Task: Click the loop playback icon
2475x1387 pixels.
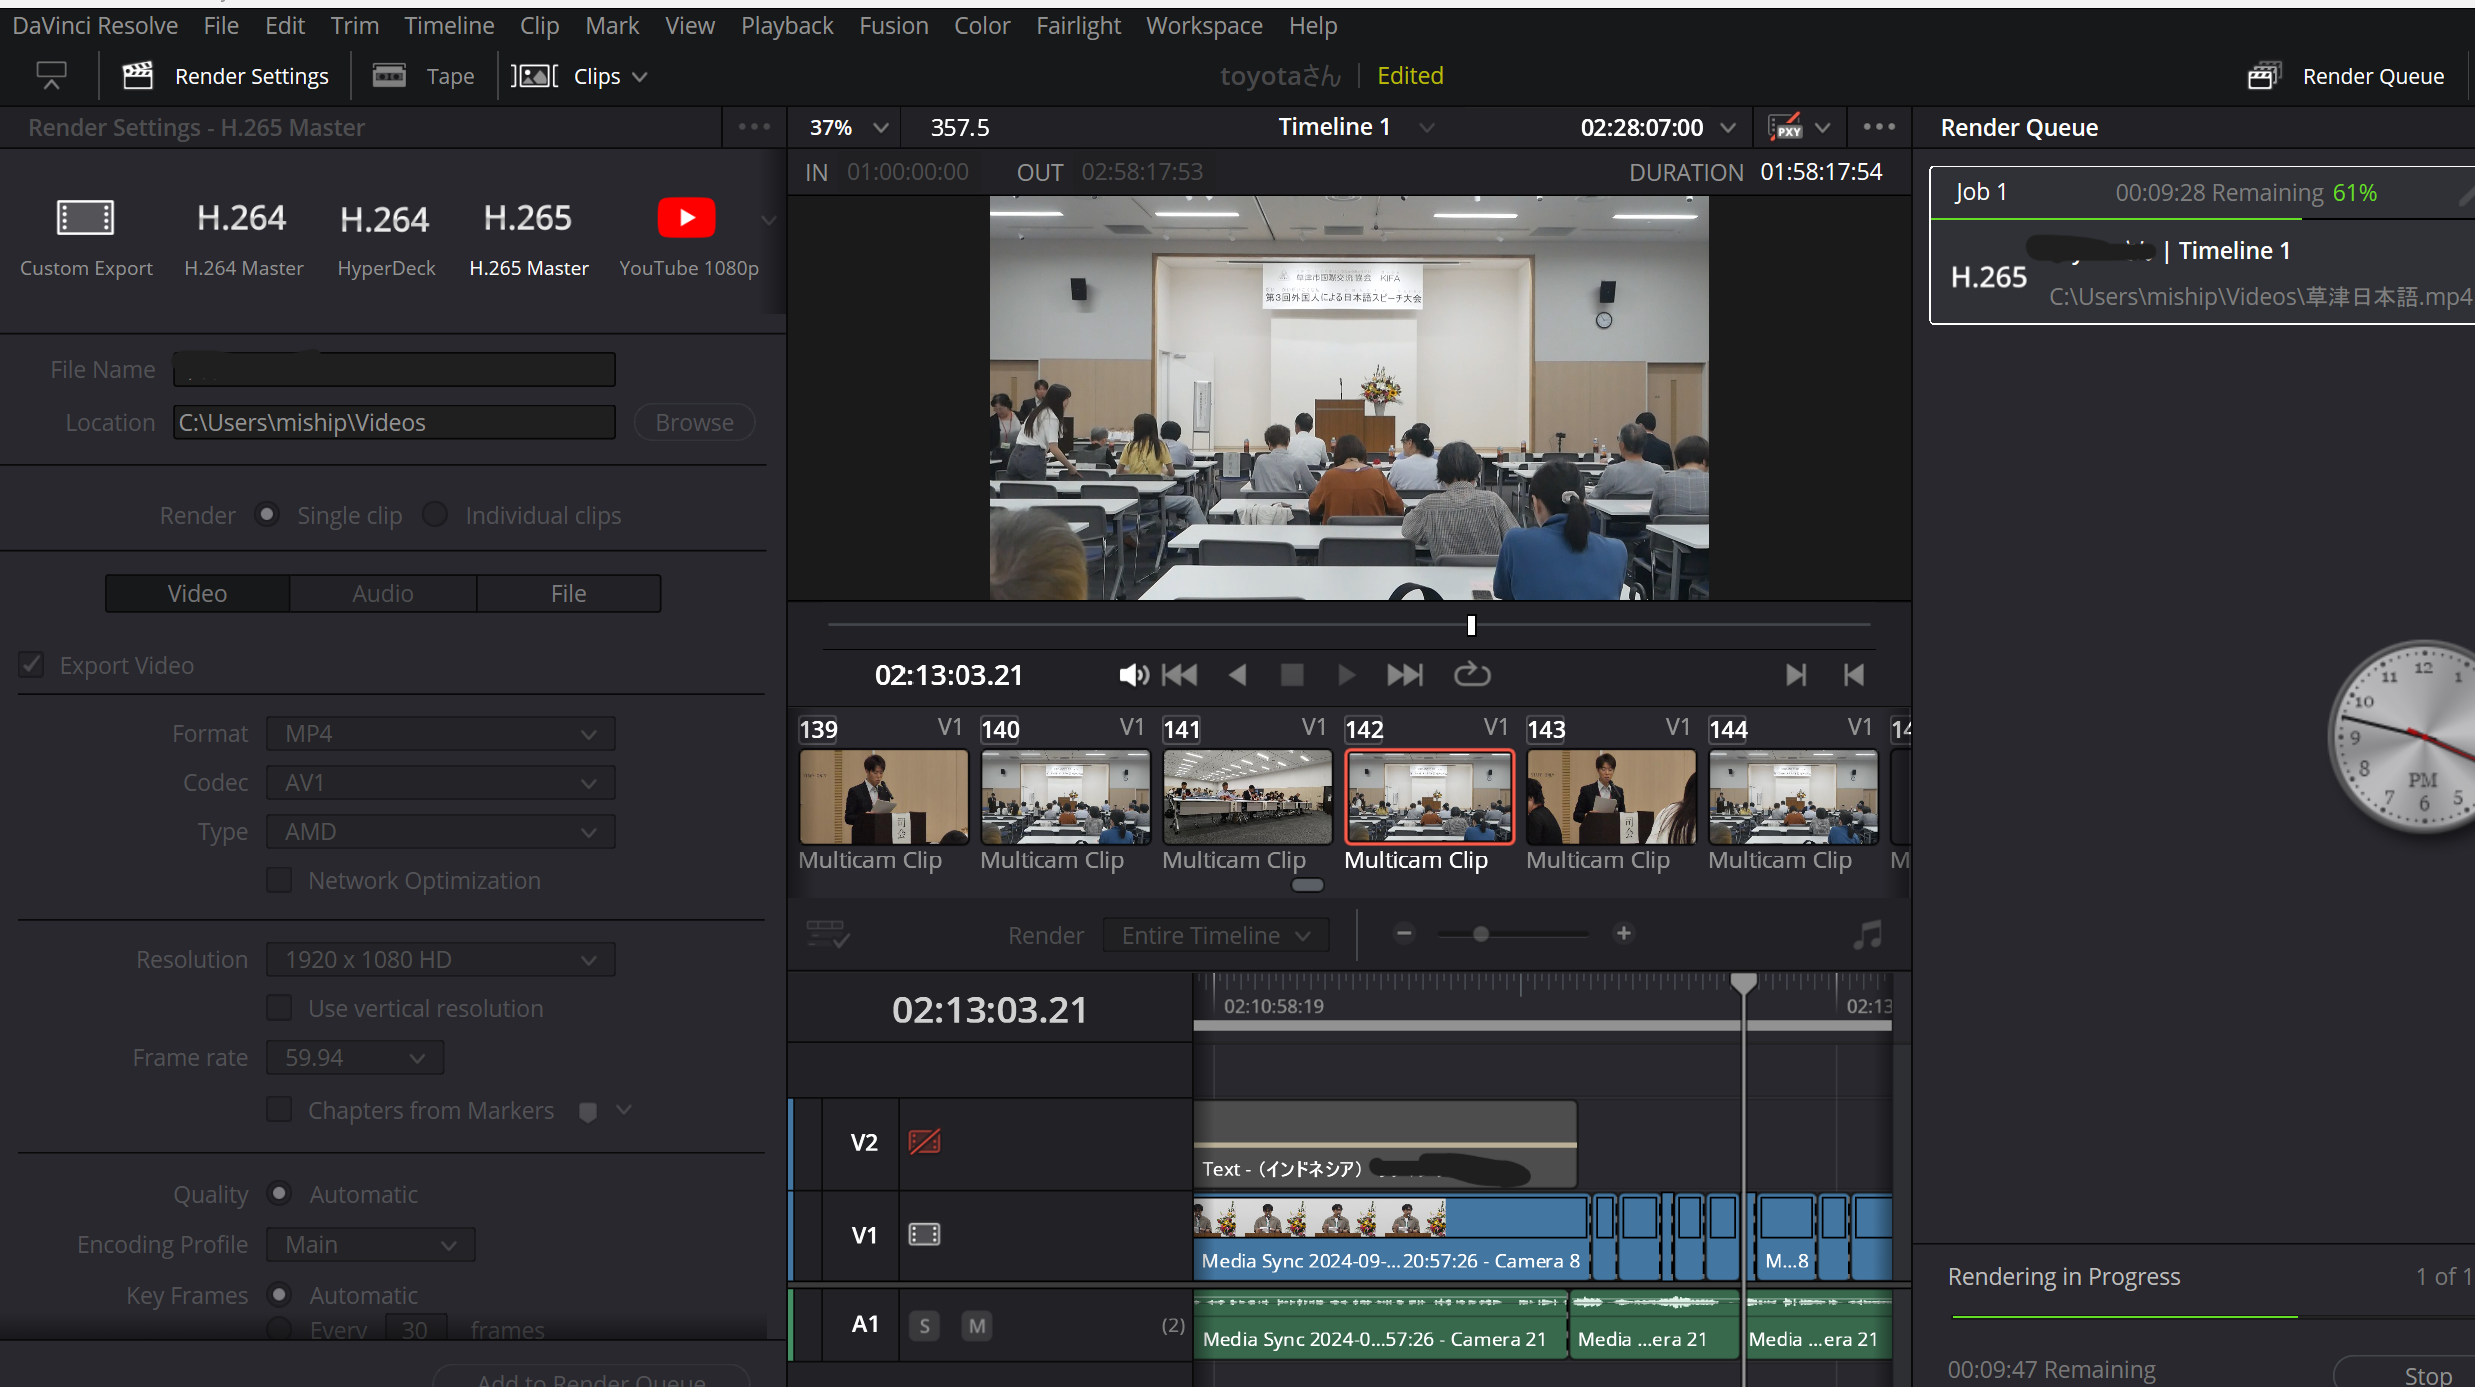Action: [1471, 675]
